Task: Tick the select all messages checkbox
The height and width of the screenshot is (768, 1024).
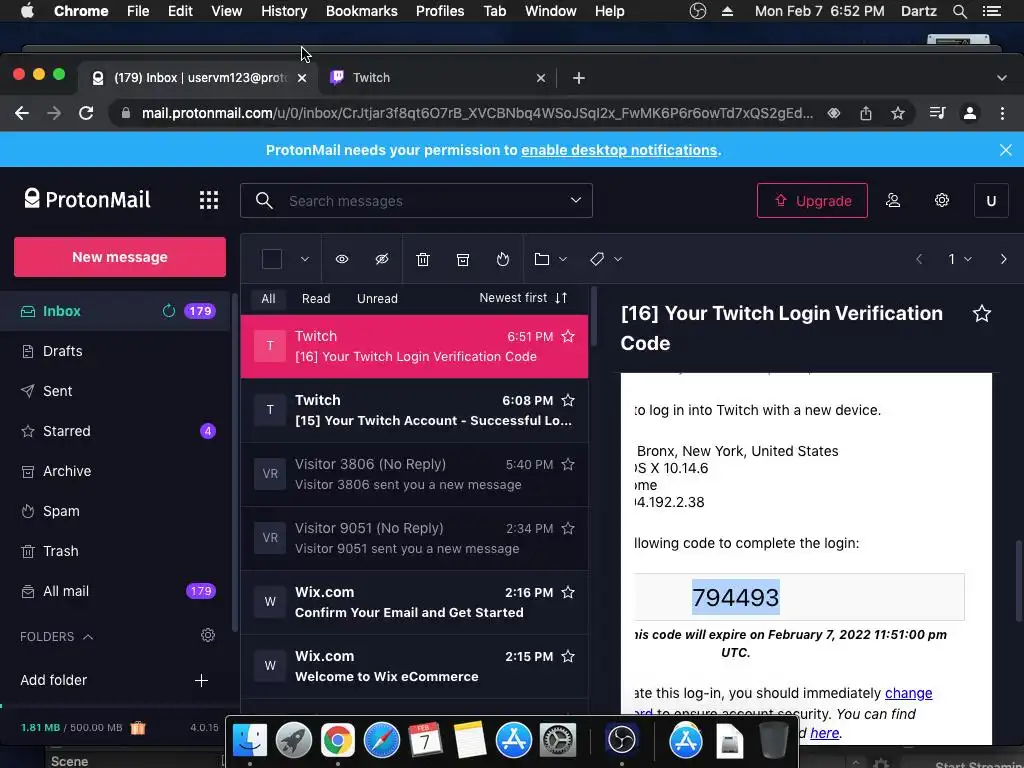Action: [272, 259]
